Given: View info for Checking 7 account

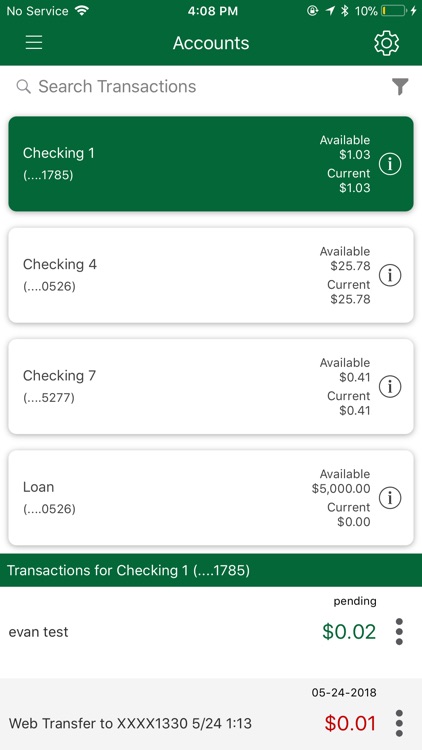Looking at the screenshot, I should click(390, 386).
